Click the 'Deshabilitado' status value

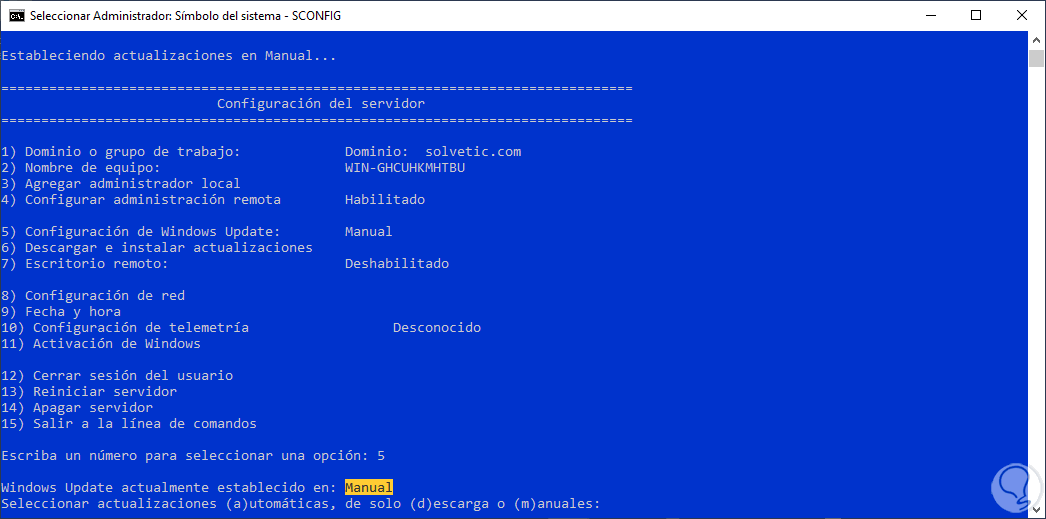coord(397,264)
